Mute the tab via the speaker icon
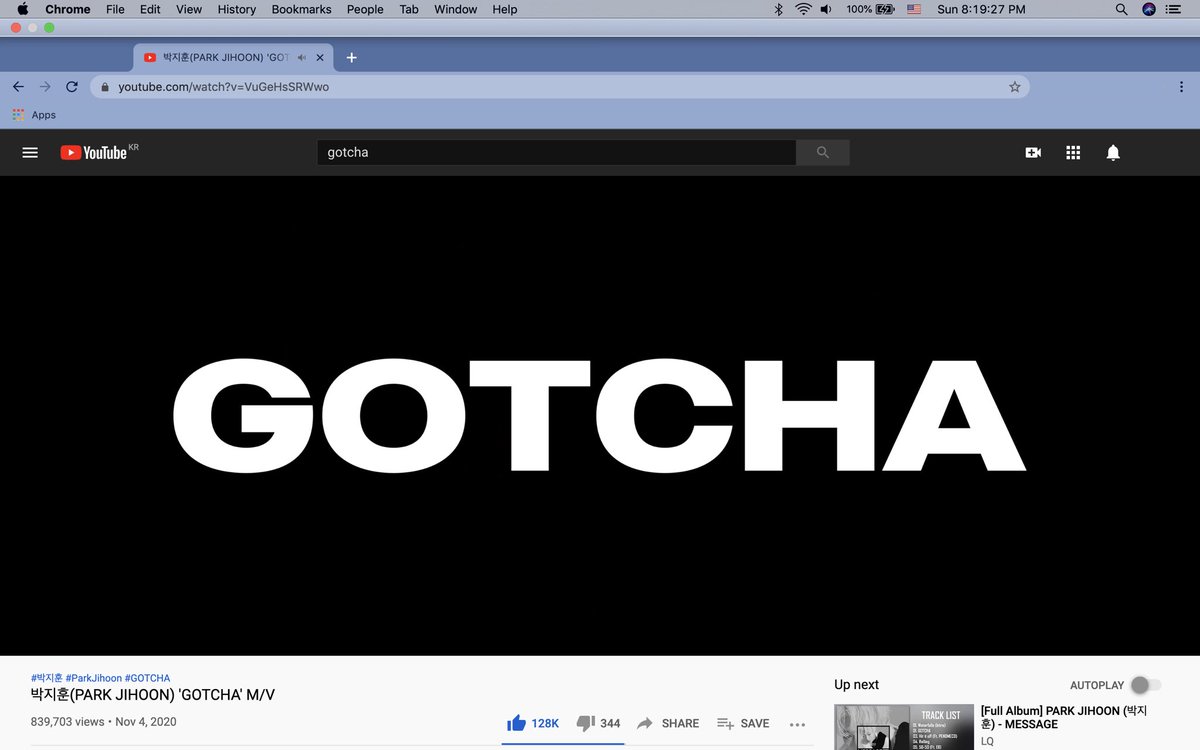This screenshot has height=750, width=1200. (302, 58)
